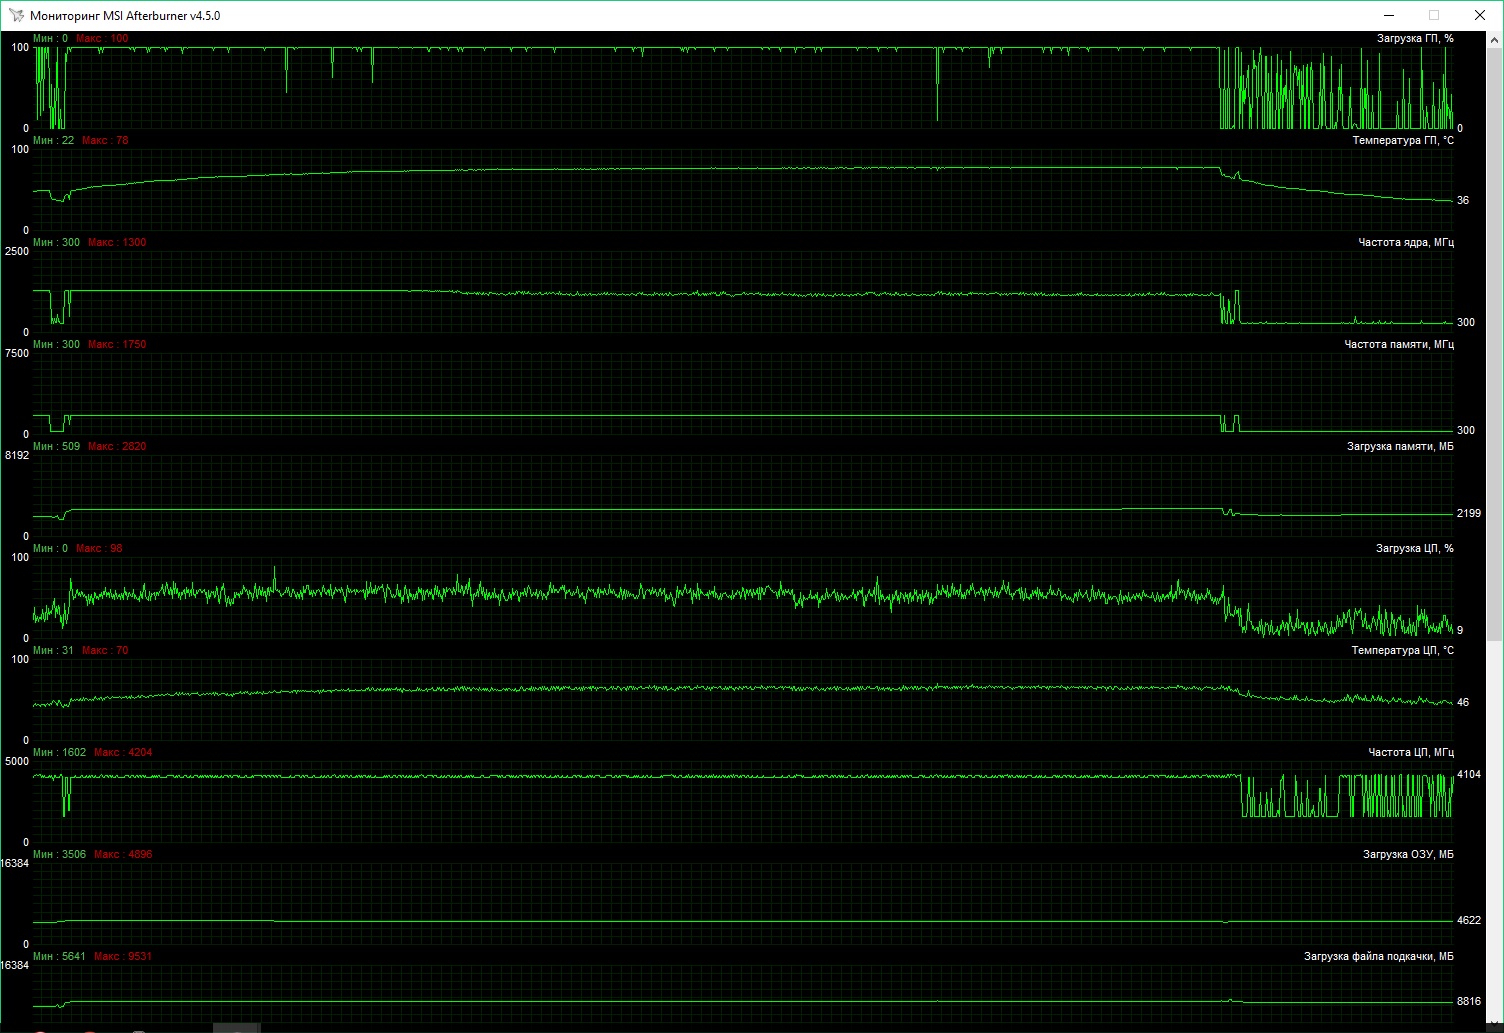Click the current CPU temperature reading 46
Viewport: 1504px width, 1033px height.
point(1463,702)
